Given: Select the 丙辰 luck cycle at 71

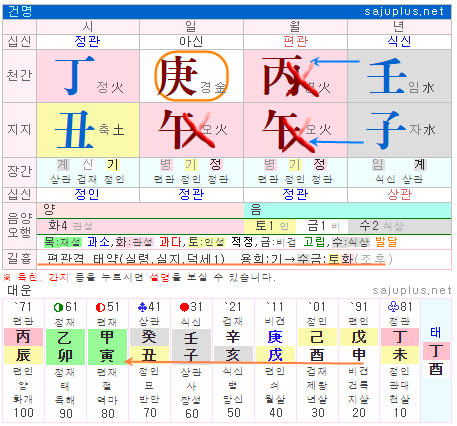Looking at the screenshot, I should click(23, 347).
